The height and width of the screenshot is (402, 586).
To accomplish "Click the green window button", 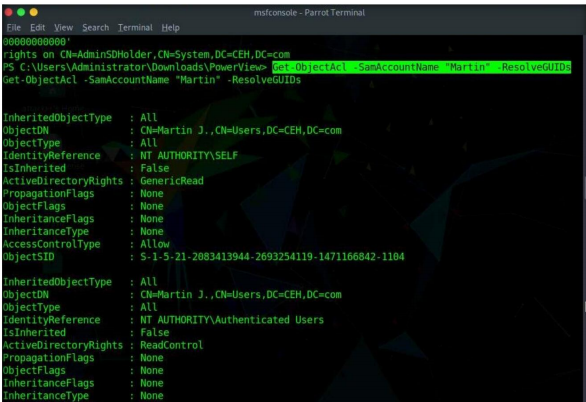I will (21, 12).
